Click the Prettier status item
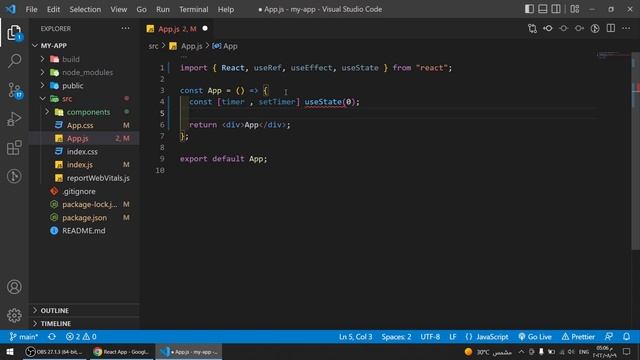This screenshot has width=640, height=360. pos(578,337)
